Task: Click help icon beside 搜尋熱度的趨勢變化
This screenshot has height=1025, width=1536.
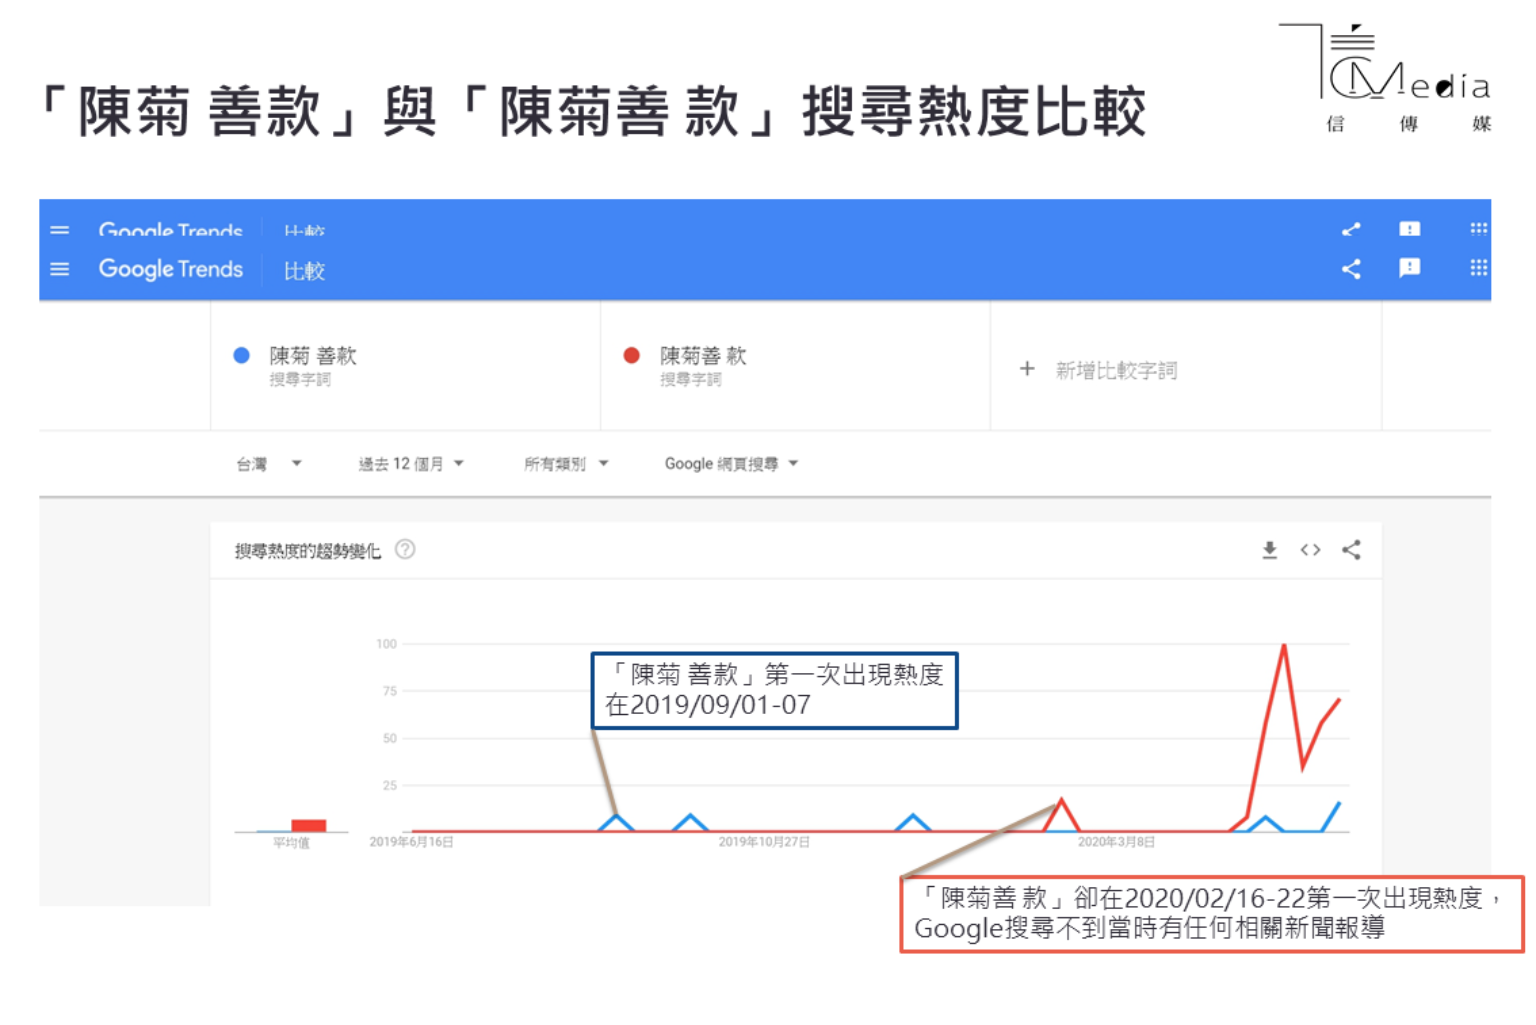Action: pyautogui.click(x=405, y=550)
